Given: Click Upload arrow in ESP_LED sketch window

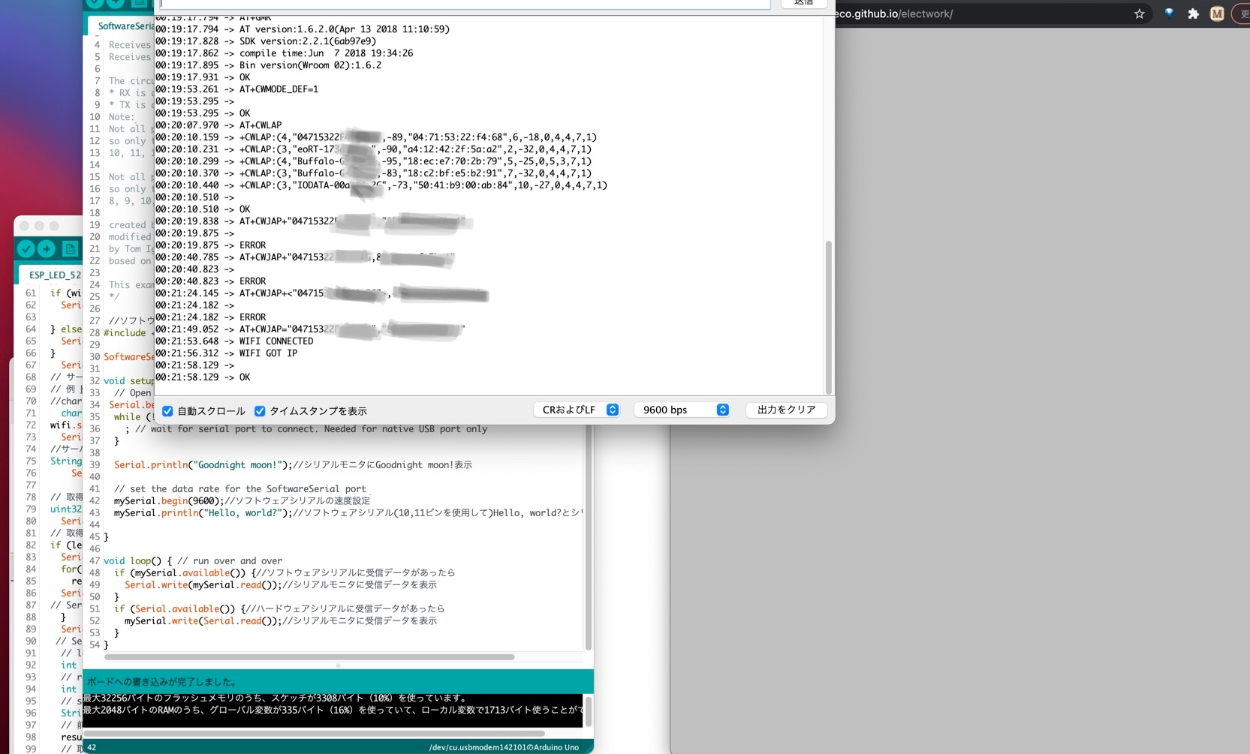Looking at the screenshot, I should pos(47,249).
